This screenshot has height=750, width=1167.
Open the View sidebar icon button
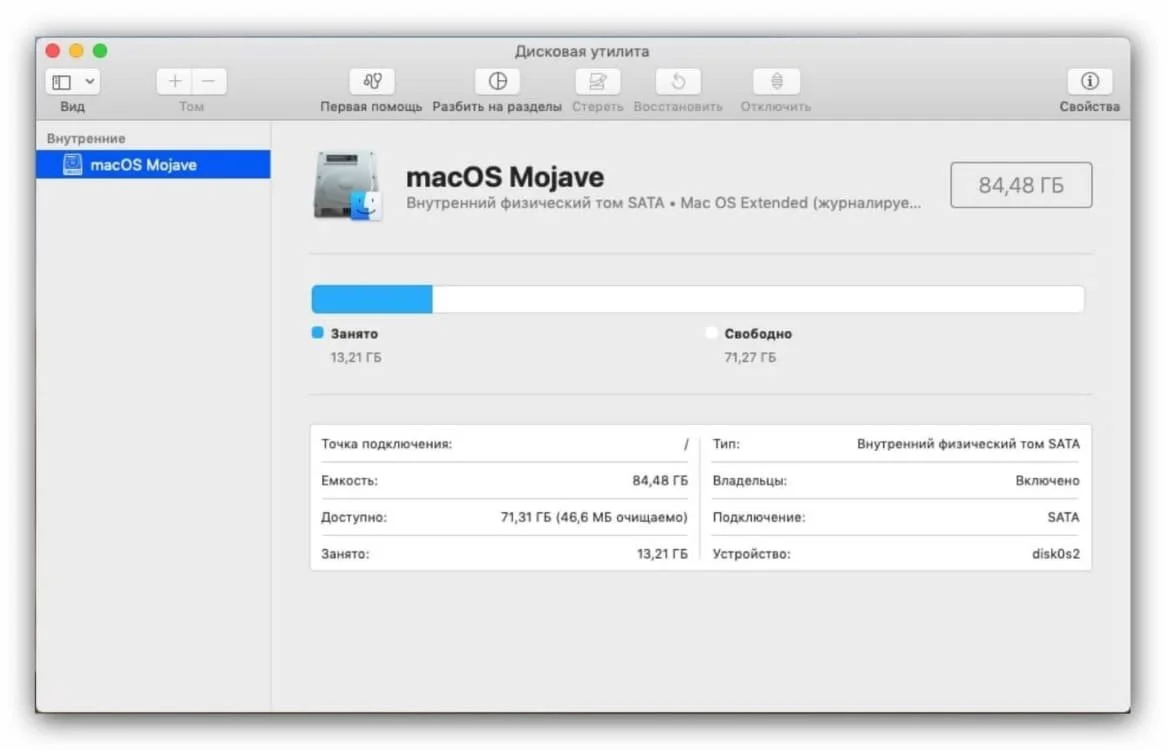pos(62,82)
